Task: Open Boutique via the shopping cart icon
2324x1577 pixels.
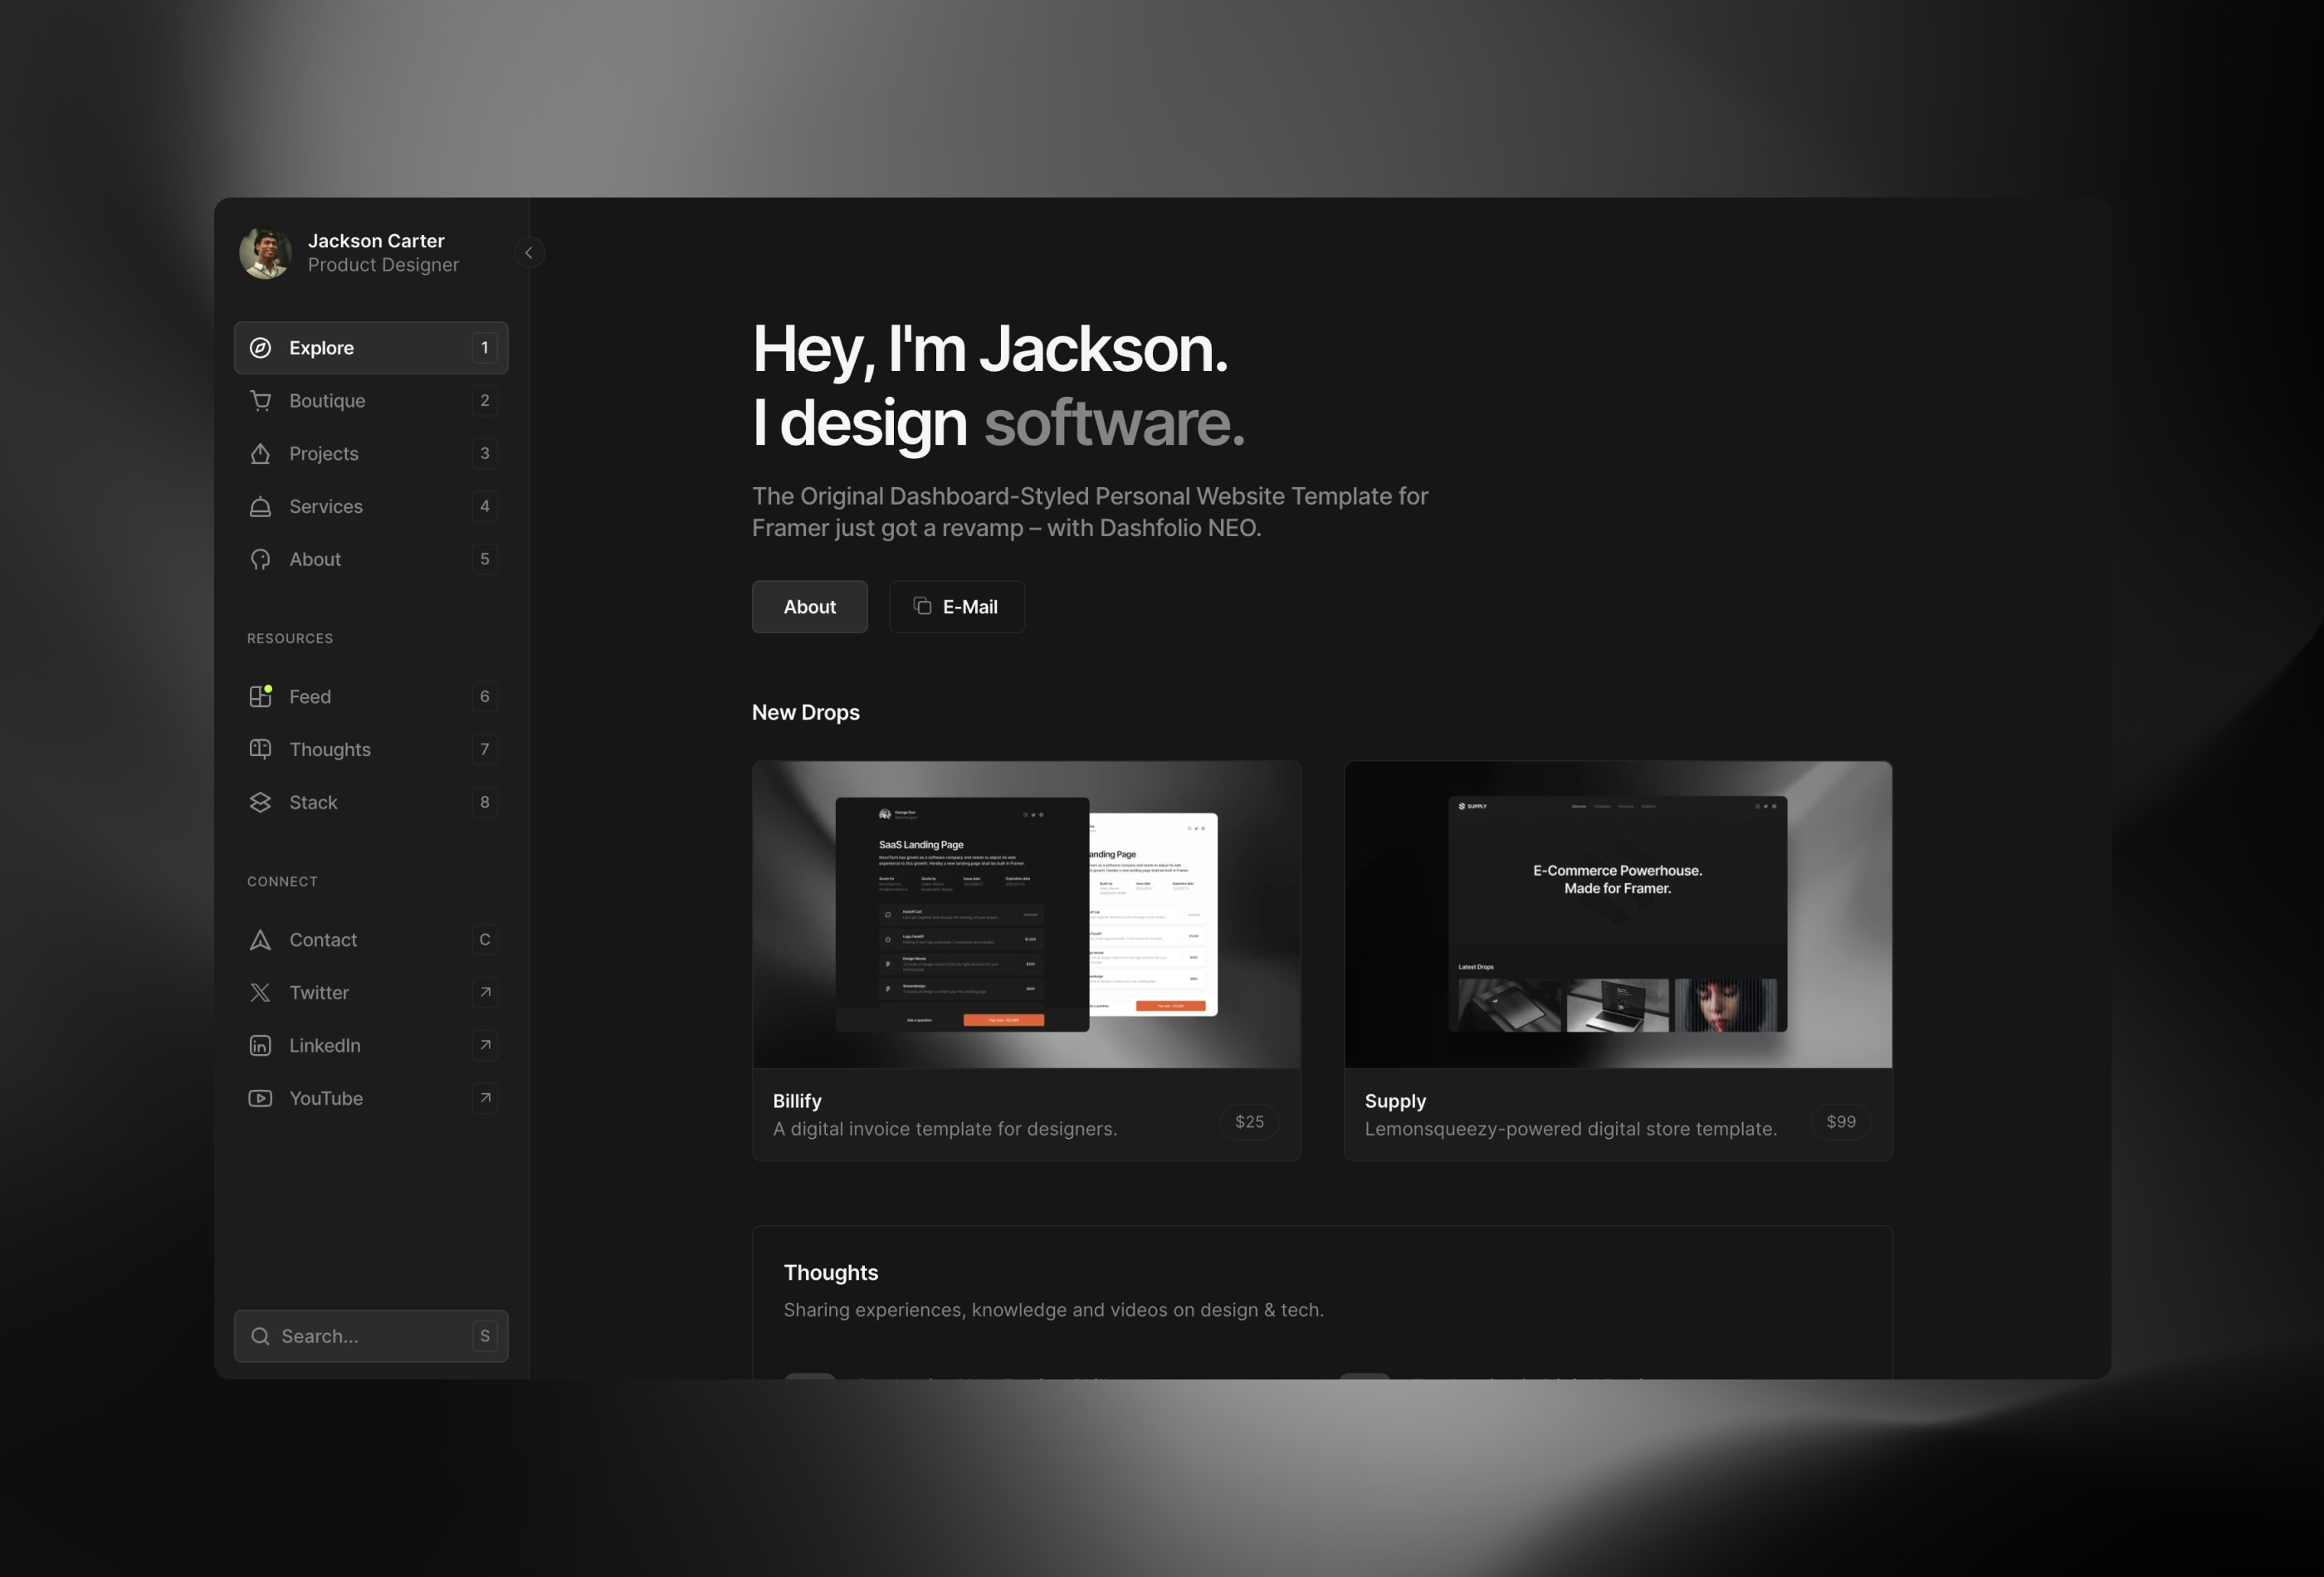Action: point(260,400)
